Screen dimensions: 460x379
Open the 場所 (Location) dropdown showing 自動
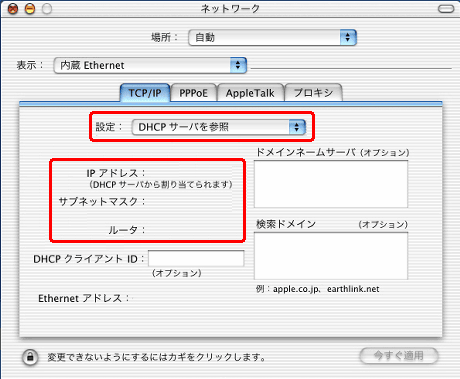[272, 37]
